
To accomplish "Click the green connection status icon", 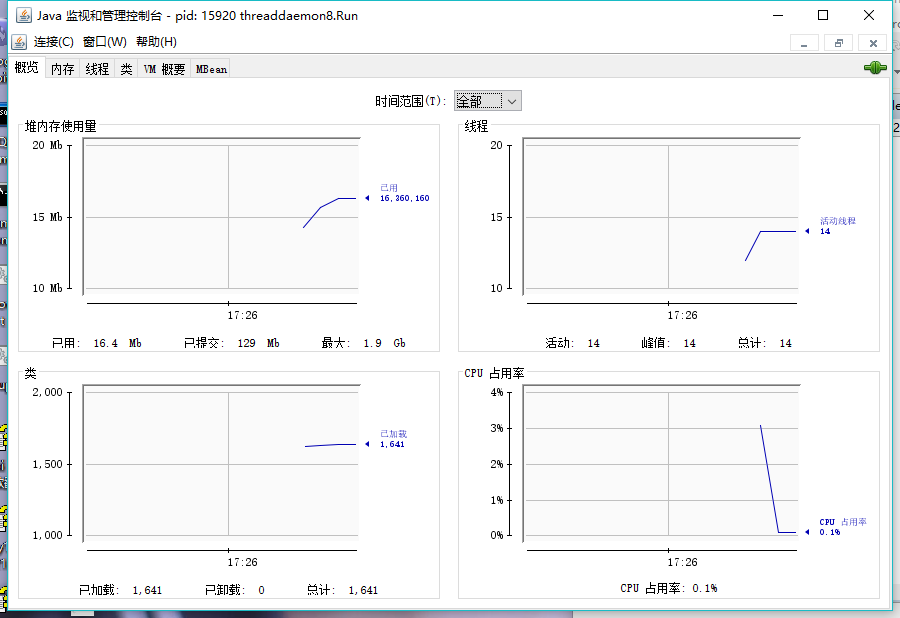I will (x=875, y=68).
